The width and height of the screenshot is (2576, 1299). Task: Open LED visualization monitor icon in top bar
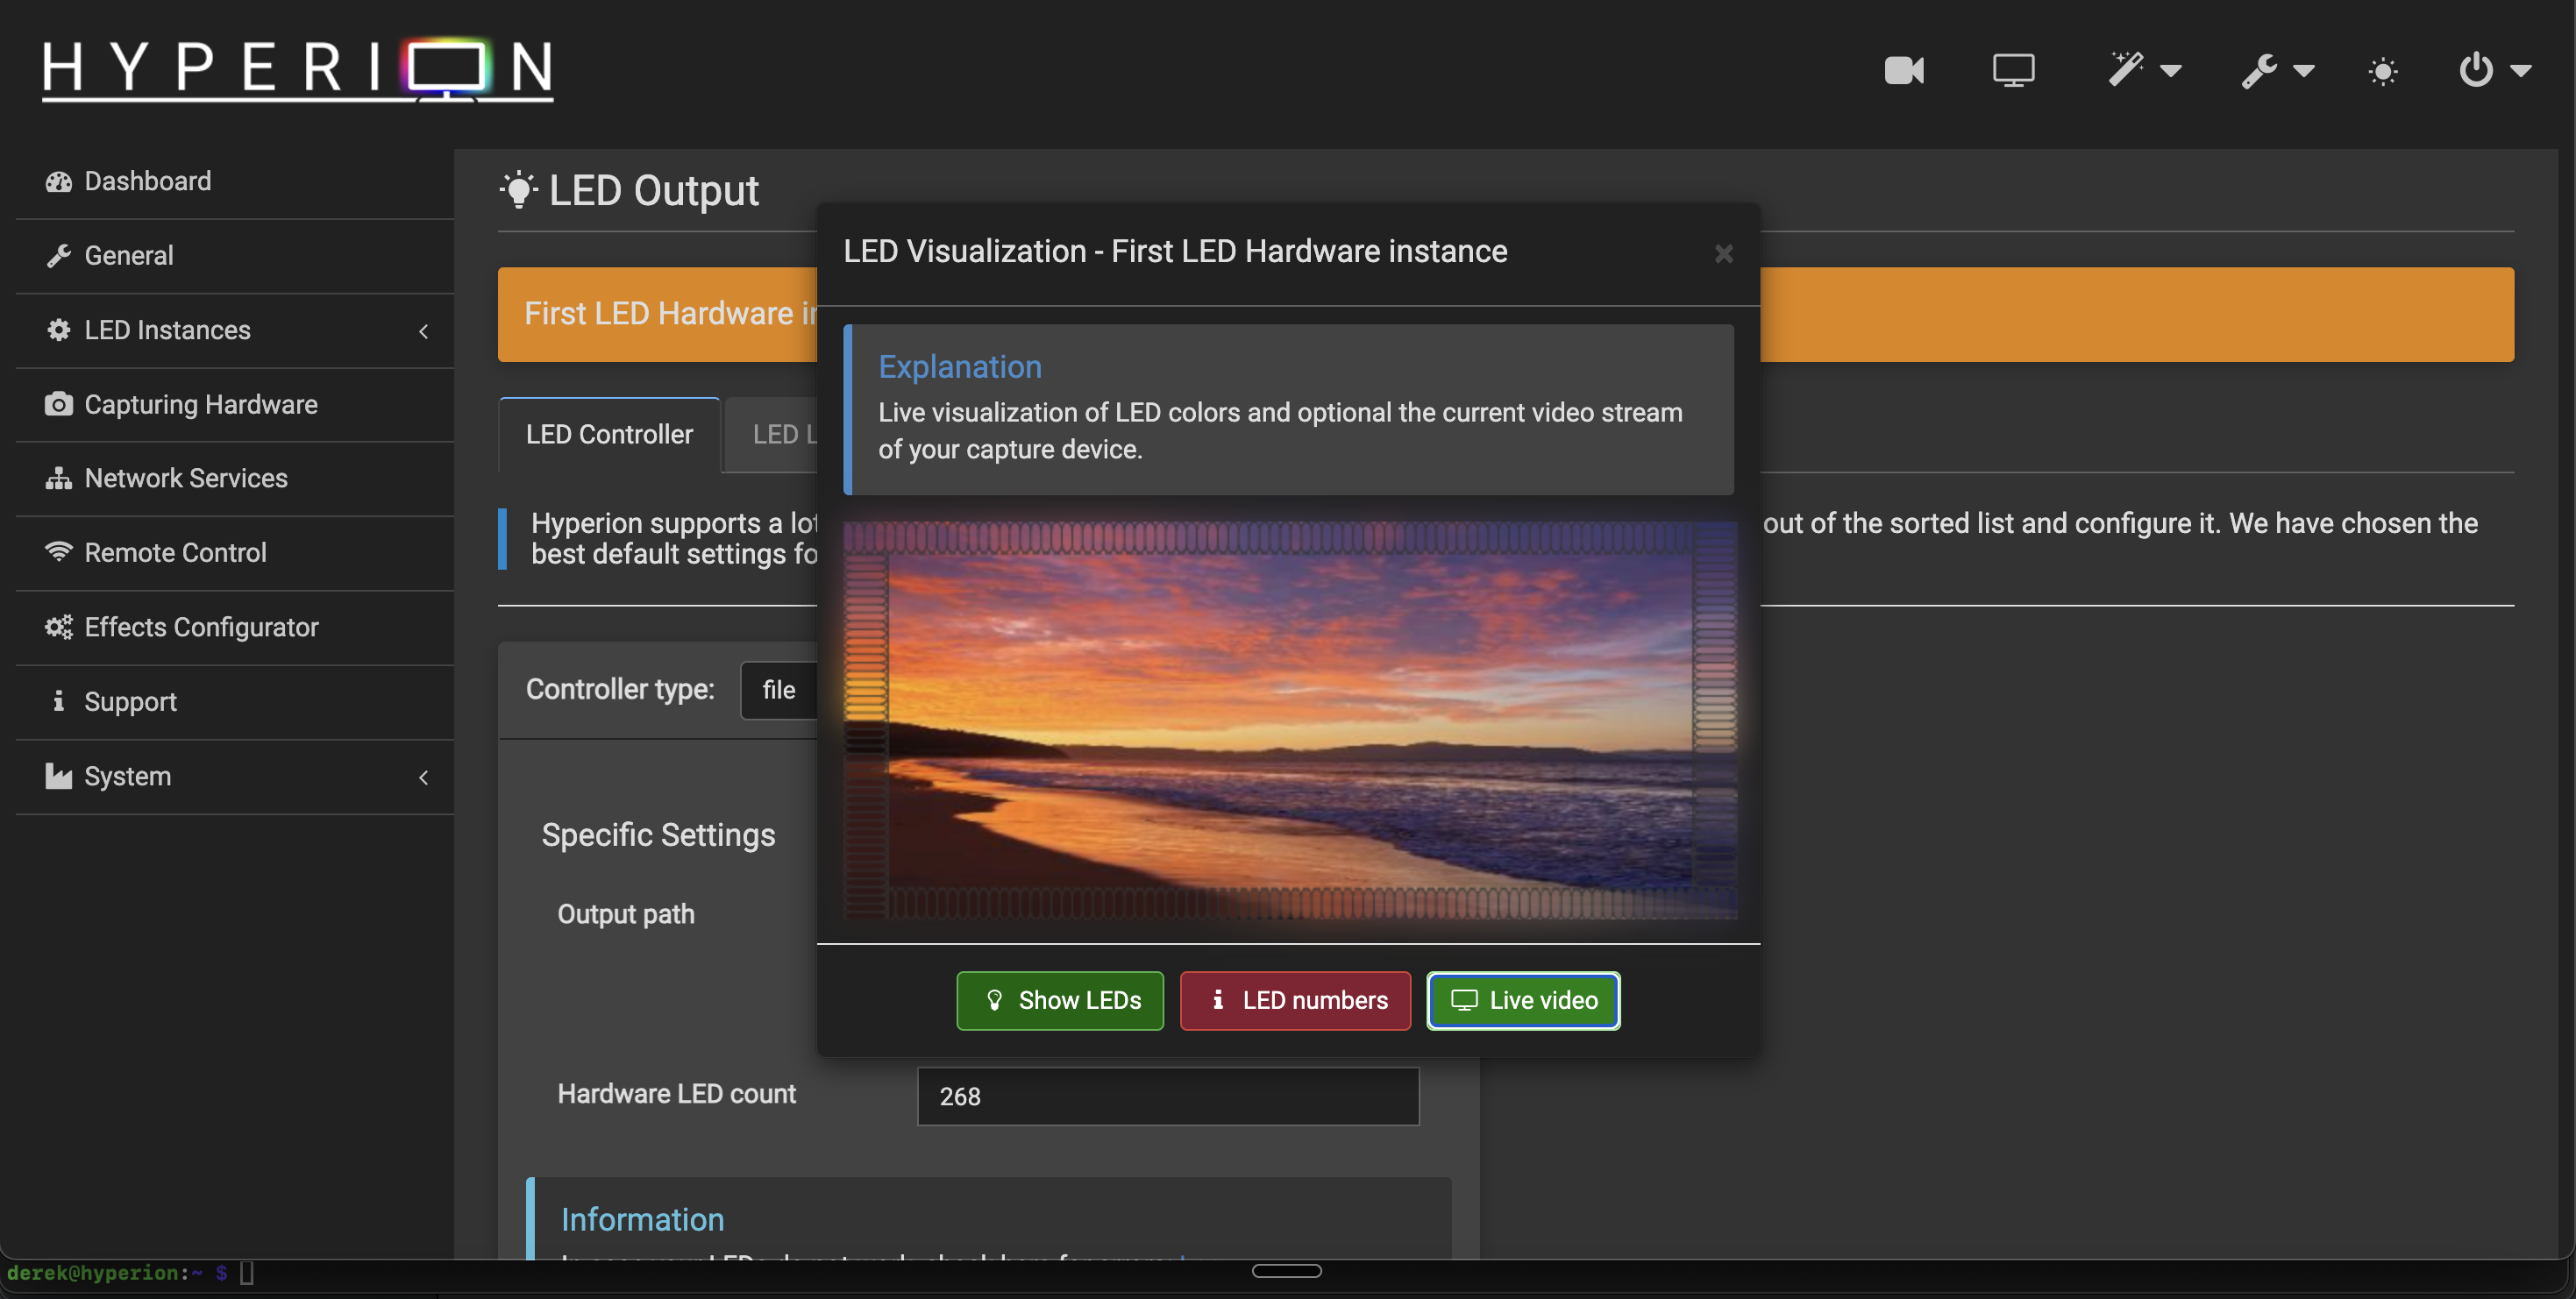2013,70
